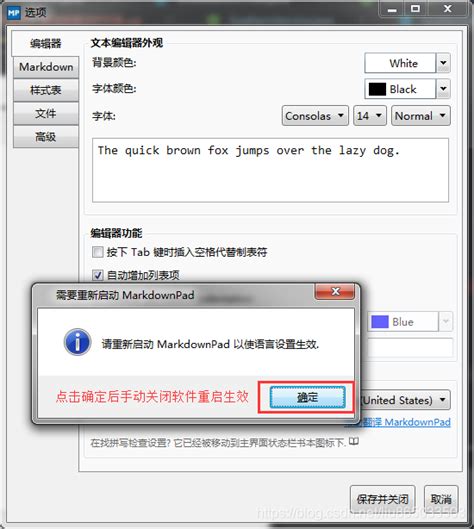The height and width of the screenshot is (529, 474).
Task: Open the 高级 tab
Action: coord(46,137)
